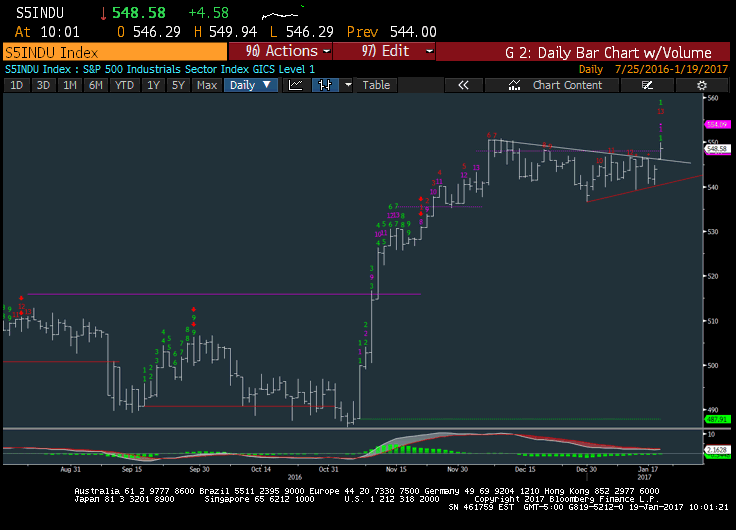Switch to Table view
This screenshot has width=736, height=530.
(x=376, y=85)
